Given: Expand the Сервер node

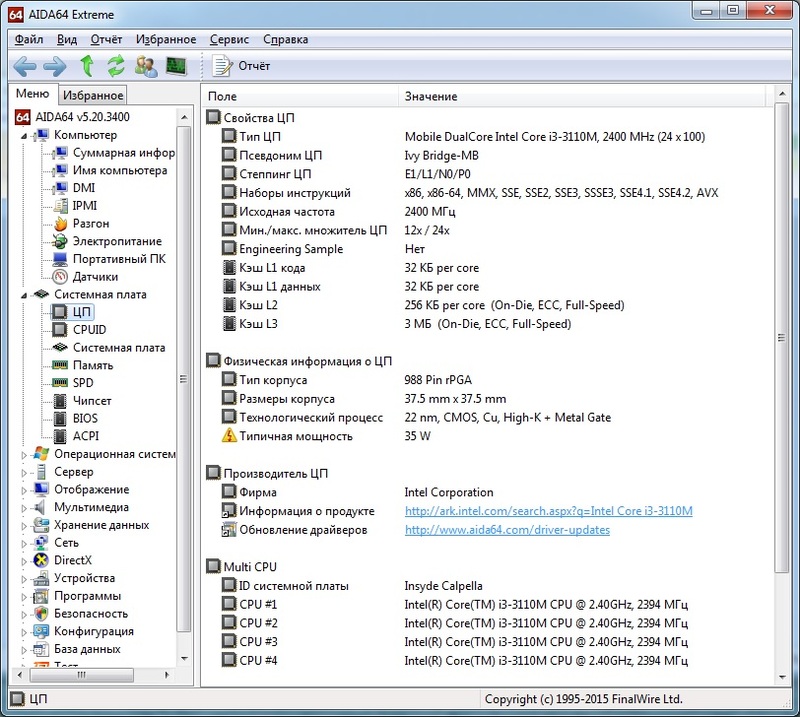Looking at the screenshot, I should point(24,473).
